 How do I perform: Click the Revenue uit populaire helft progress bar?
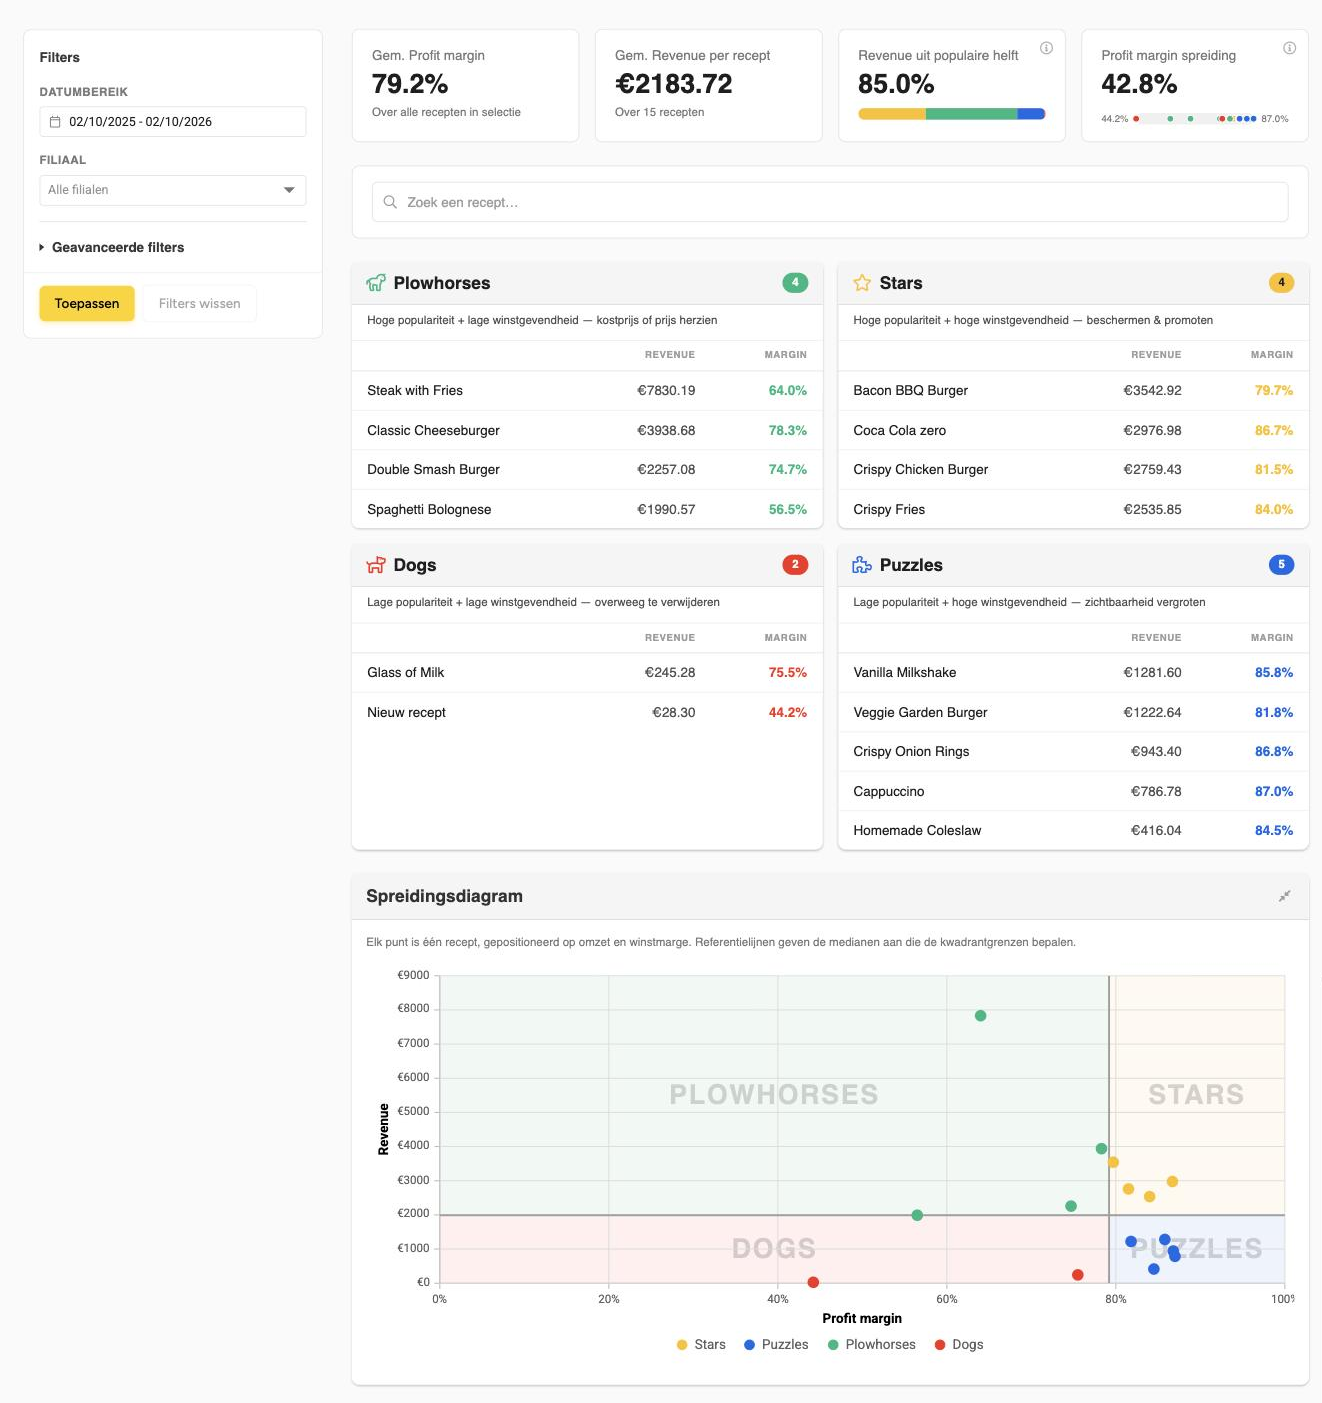(952, 114)
